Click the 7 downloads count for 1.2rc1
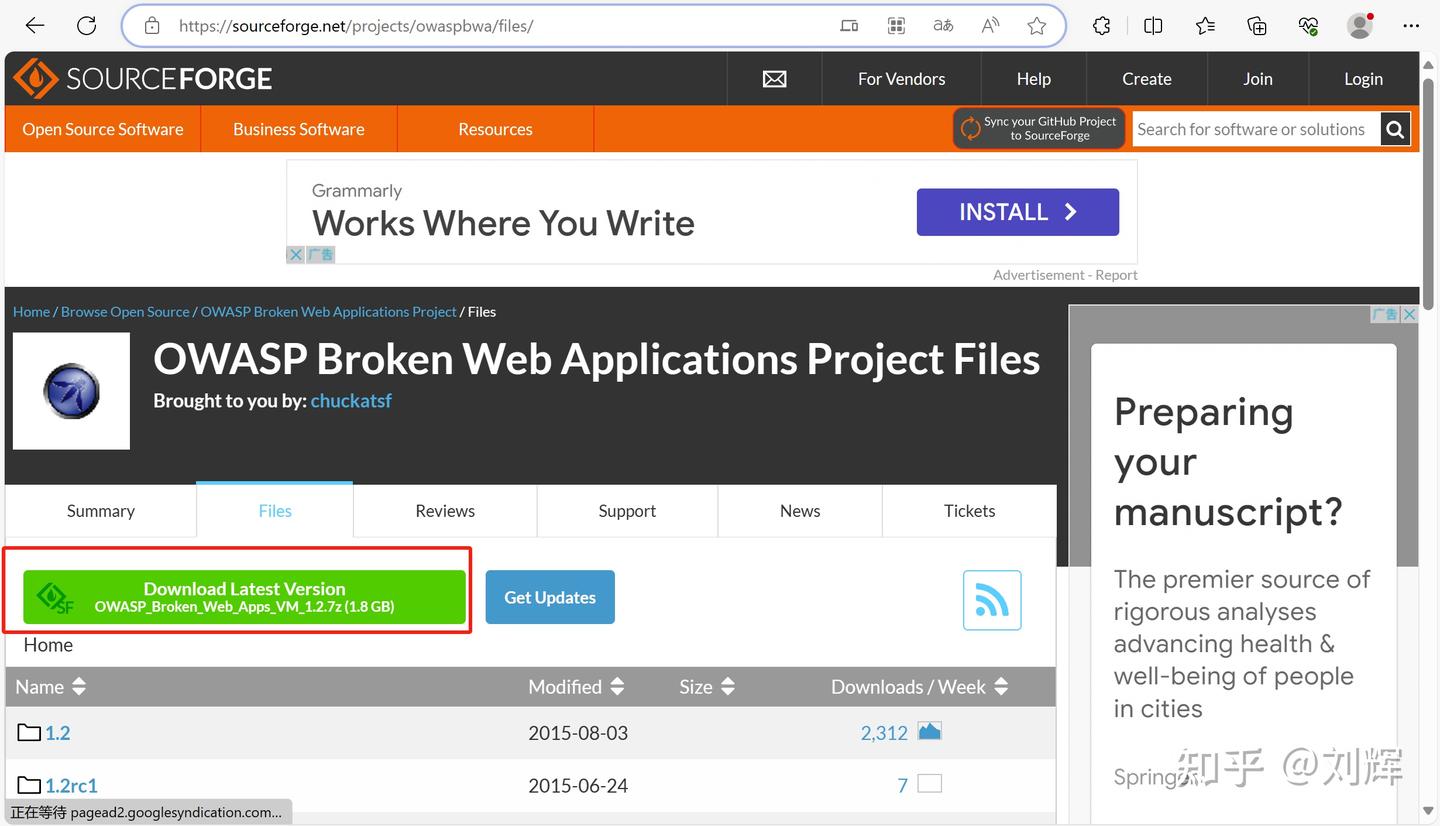This screenshot has height=826, width=1440. pos(902,785)
